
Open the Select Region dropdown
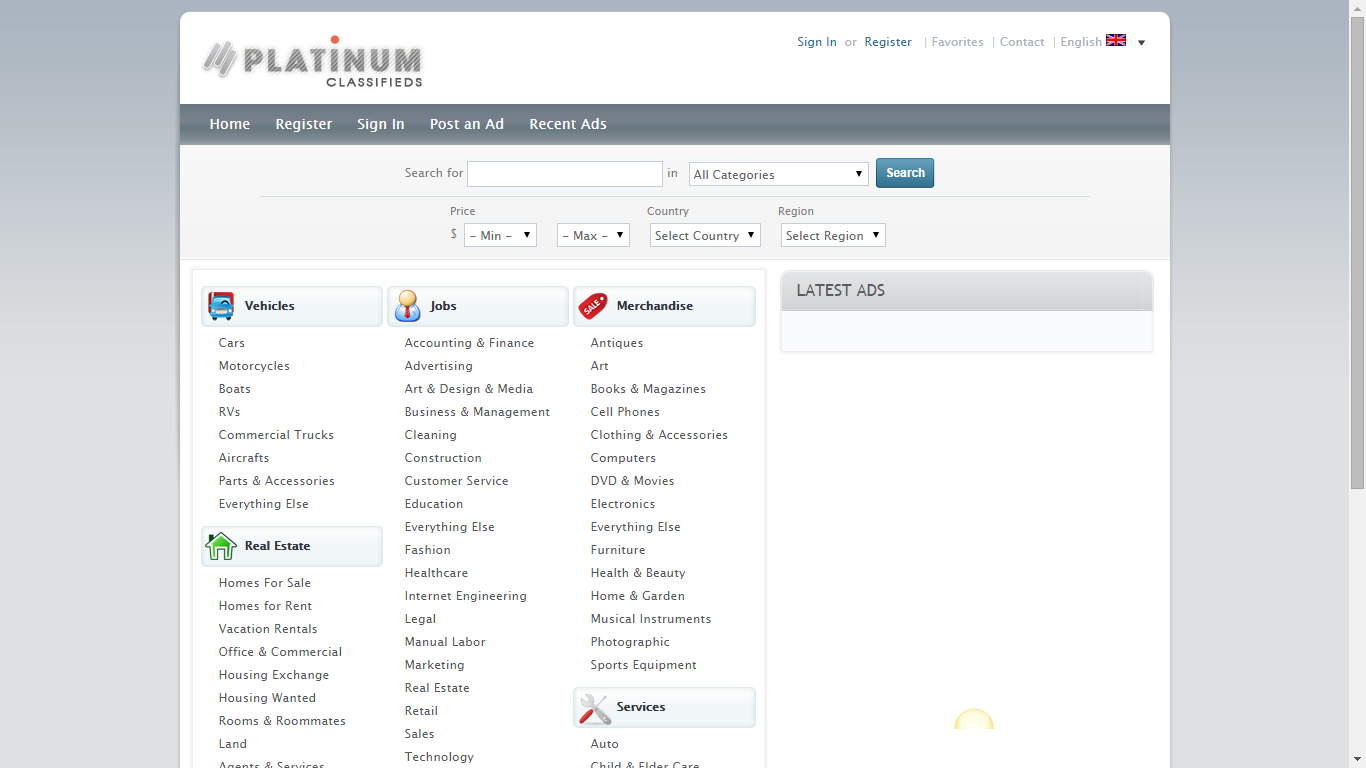pyautogui.click(x=832, y=236)
